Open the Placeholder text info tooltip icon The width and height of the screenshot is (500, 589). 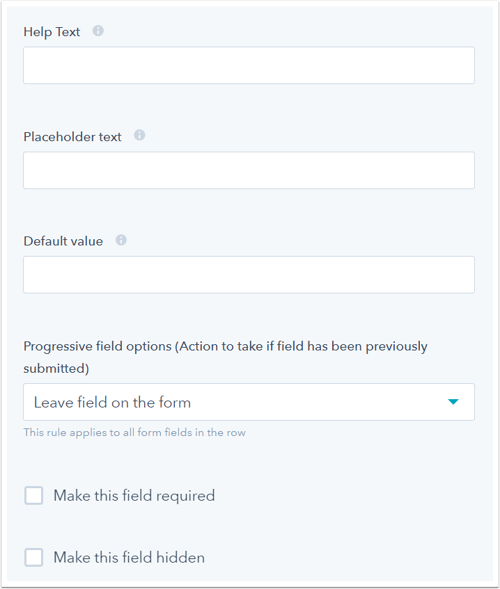(139, 135)
